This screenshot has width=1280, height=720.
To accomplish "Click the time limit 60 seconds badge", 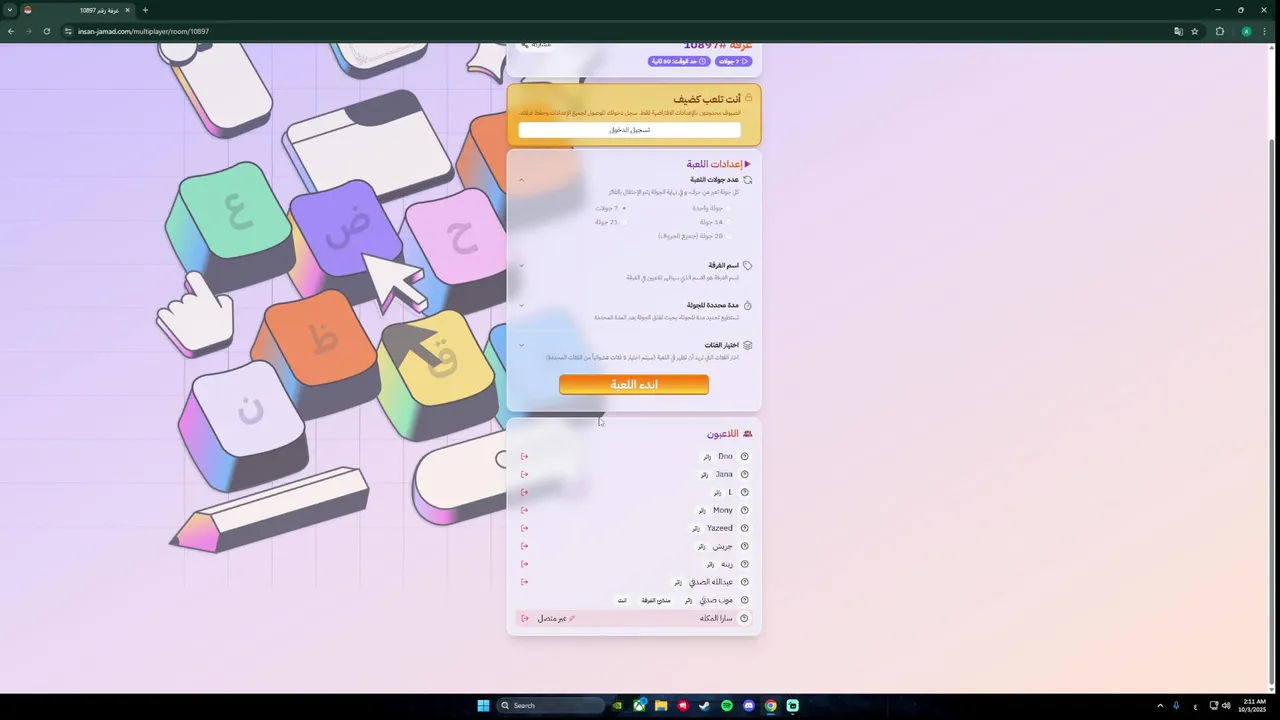I will 679,61.
